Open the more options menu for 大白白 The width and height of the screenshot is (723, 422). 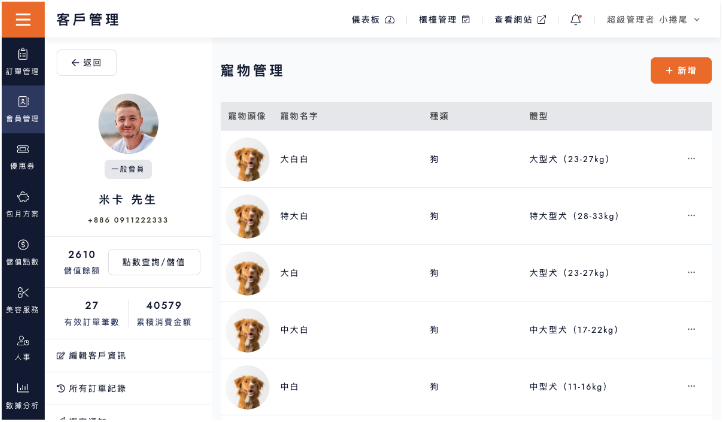pos(691,159)
